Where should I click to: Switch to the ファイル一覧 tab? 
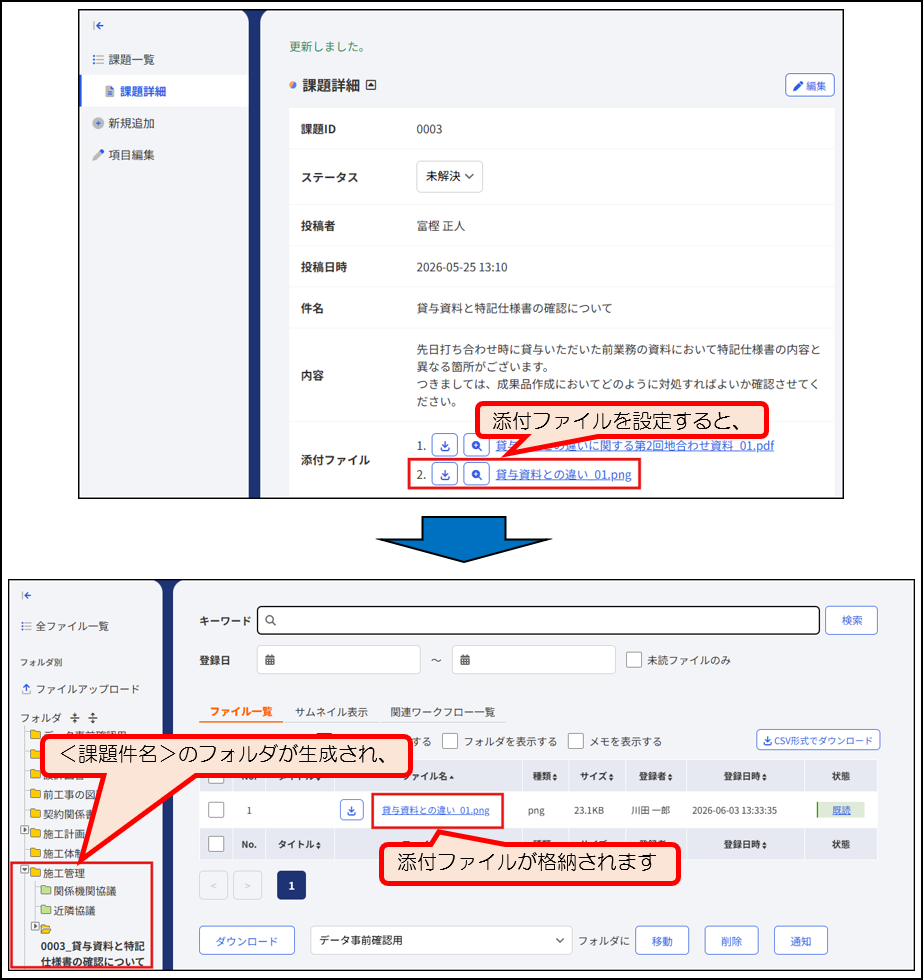tap(241, 711)
